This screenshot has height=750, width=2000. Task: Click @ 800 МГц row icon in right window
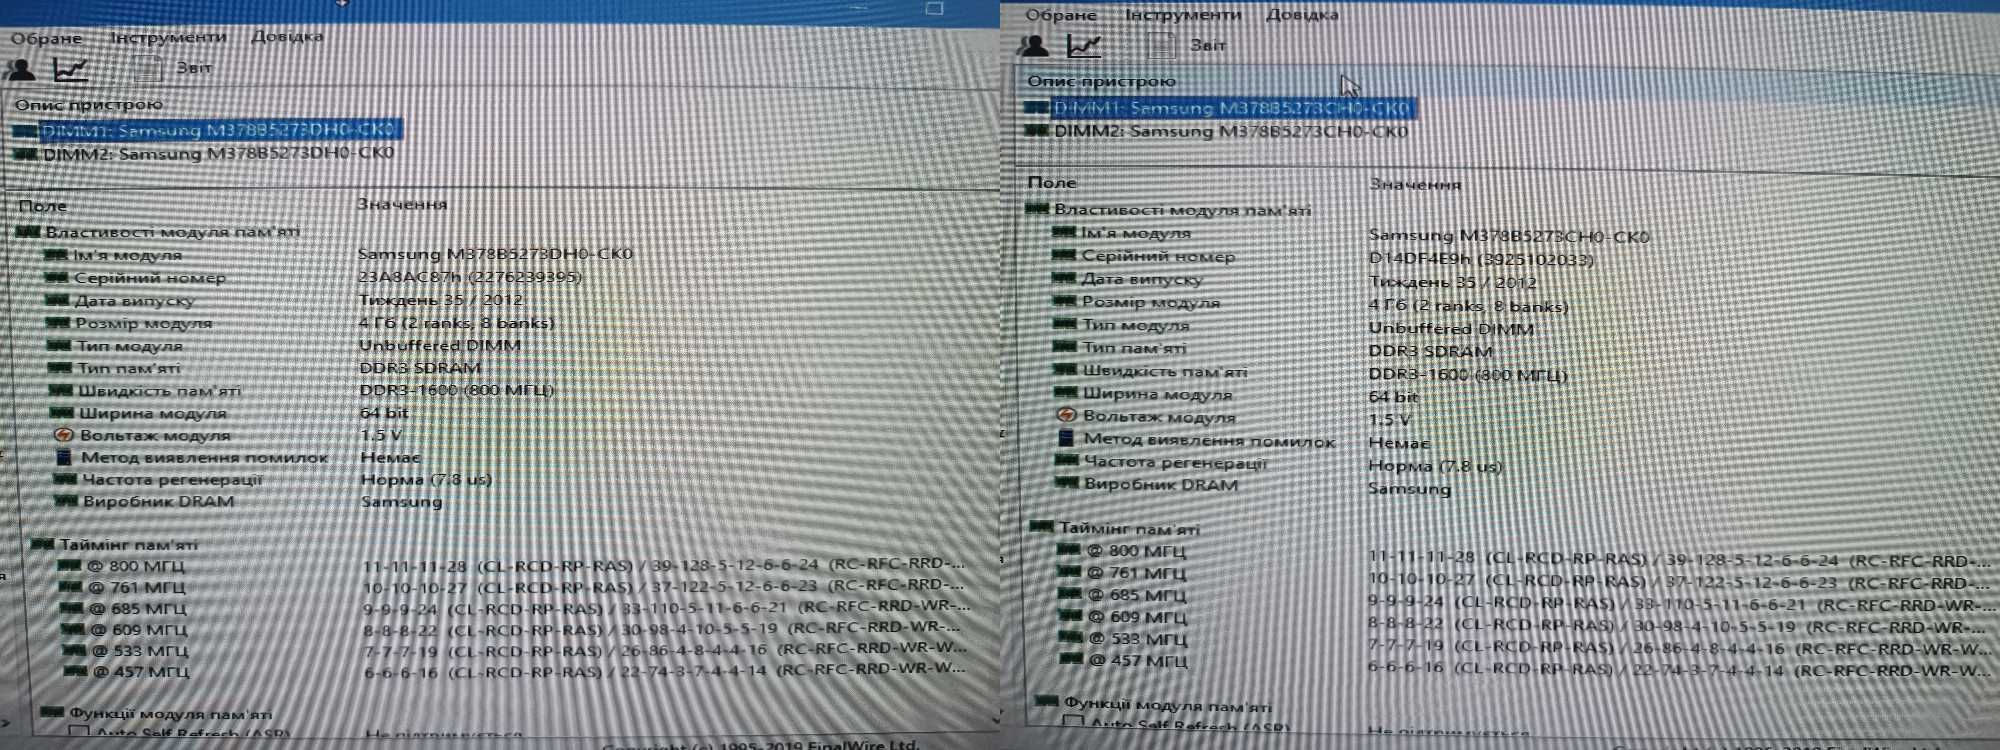click(1069, 550)
